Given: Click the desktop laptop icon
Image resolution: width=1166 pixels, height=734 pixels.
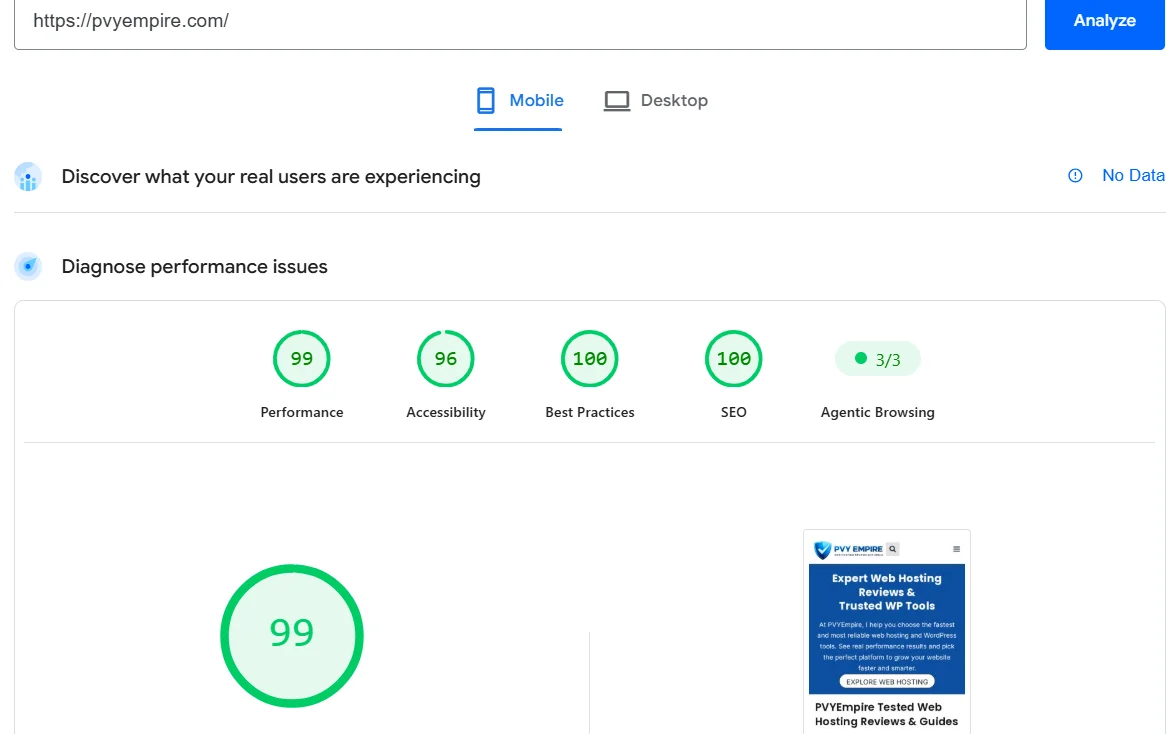Looking at the screenshot, I should click(616, 101).
